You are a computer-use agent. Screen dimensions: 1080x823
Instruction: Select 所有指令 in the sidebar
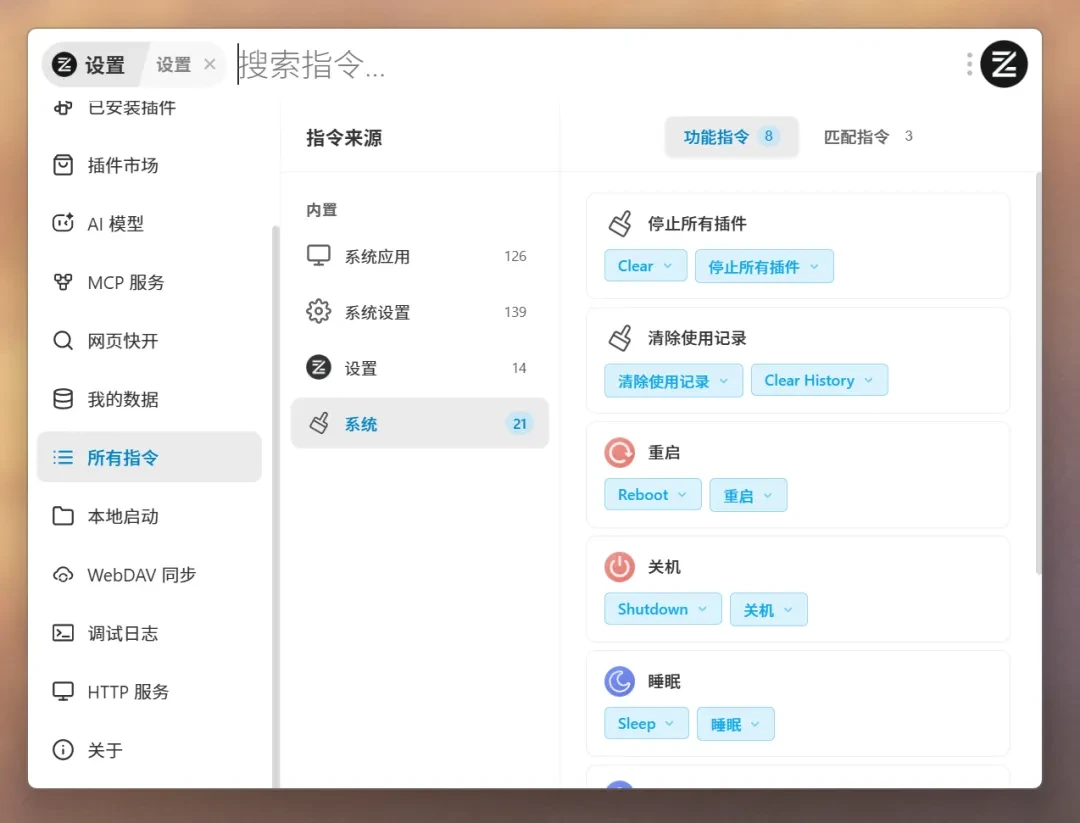point(149,457)
